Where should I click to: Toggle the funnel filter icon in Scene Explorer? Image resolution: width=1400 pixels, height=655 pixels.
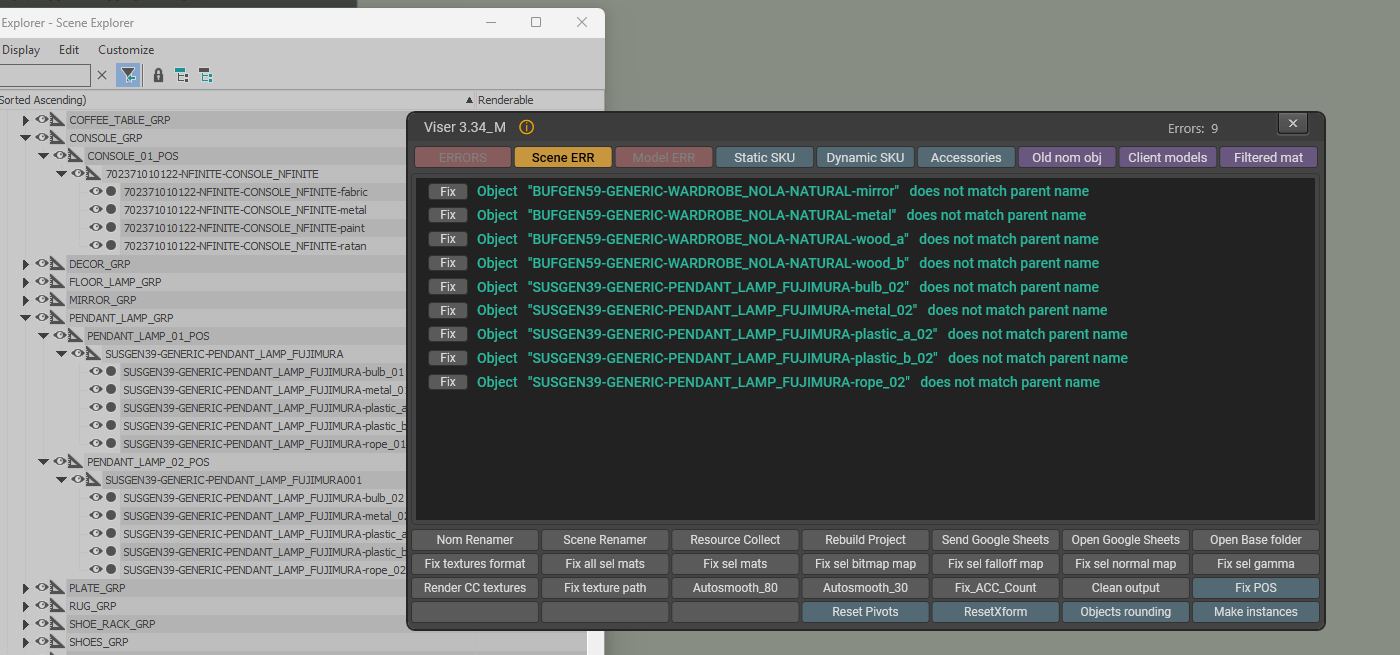[128, 75]
